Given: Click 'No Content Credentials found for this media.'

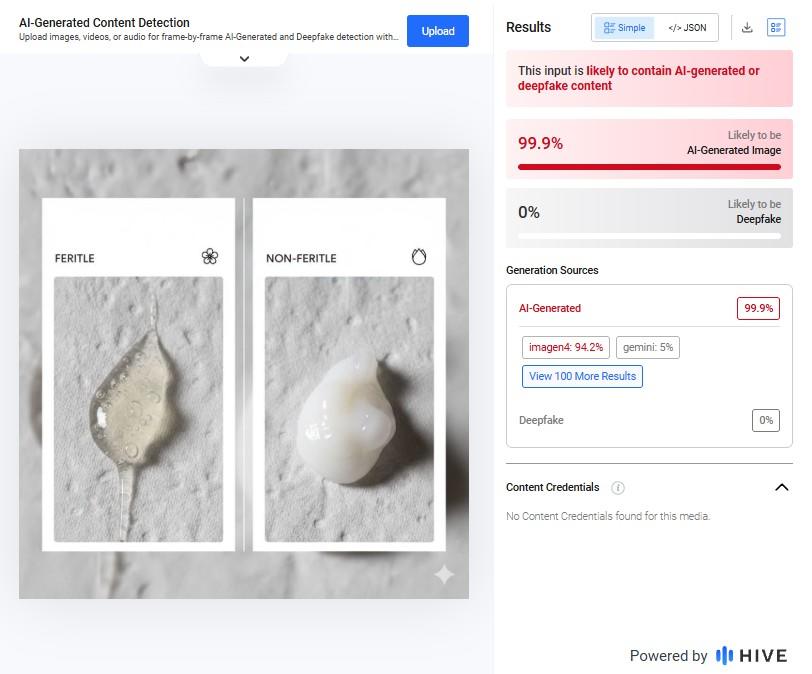Looking at the screenshot, I should tap(608, 516).
